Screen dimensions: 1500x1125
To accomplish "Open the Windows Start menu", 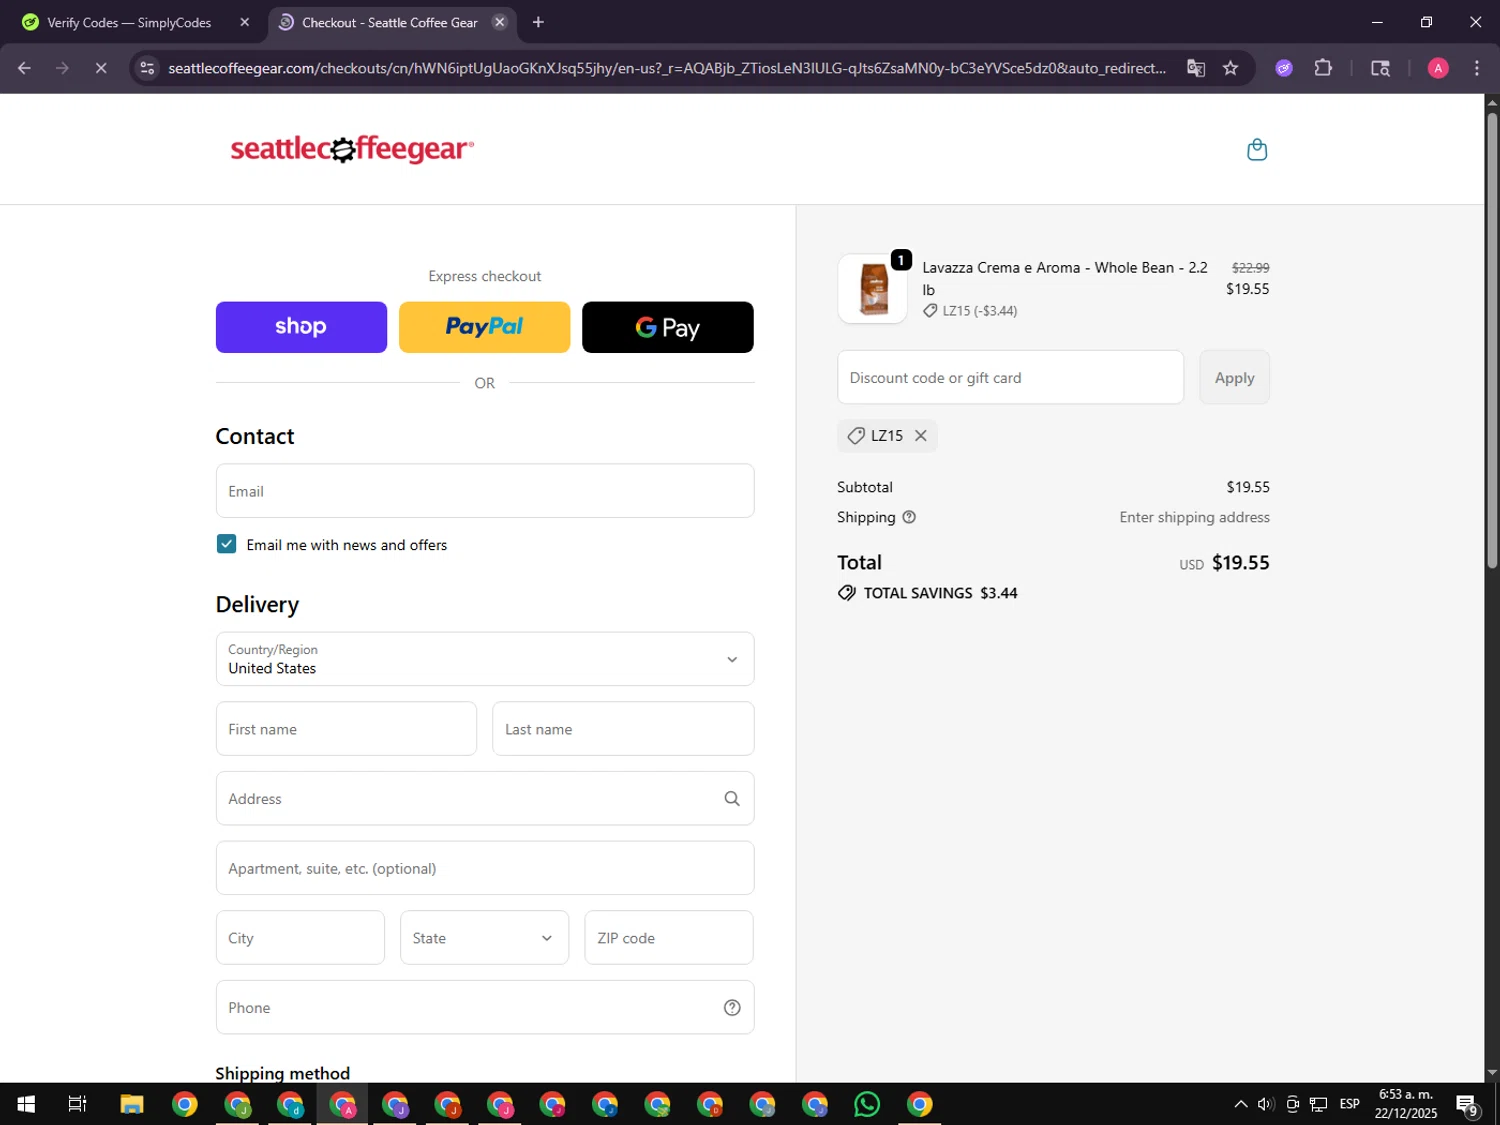I will pos(26,1104).
